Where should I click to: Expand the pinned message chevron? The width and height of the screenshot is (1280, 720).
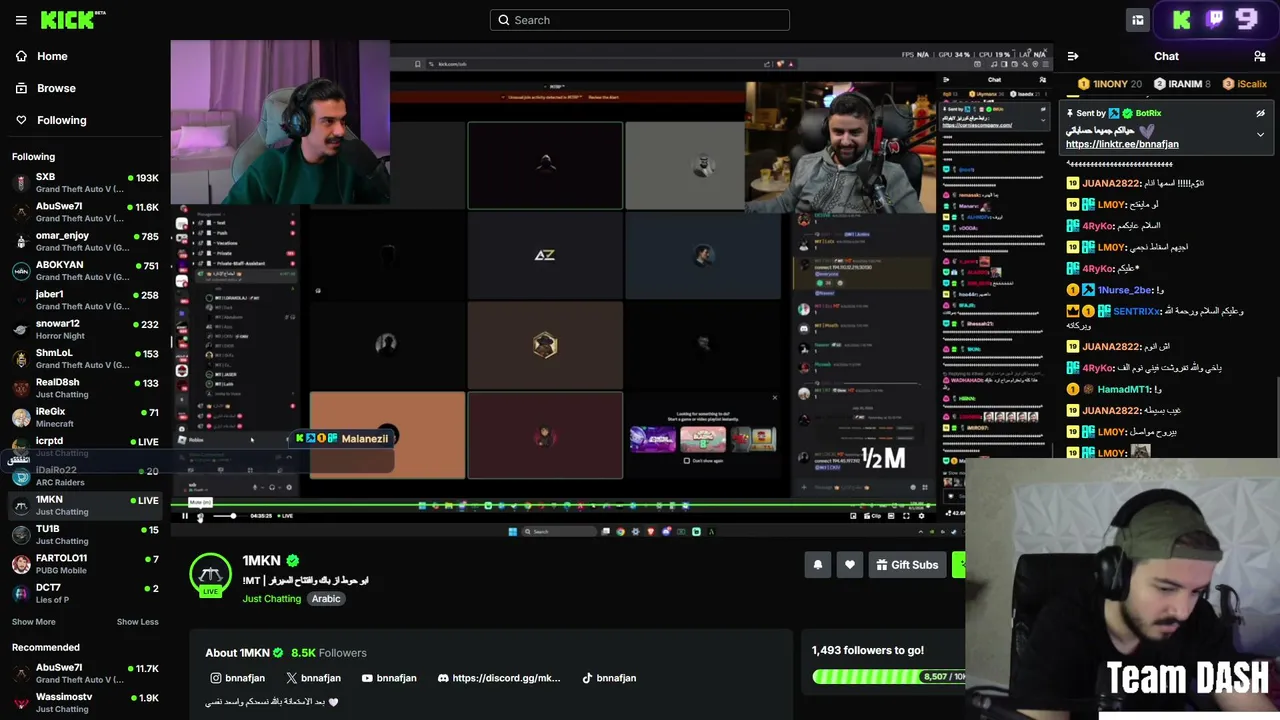(1261, 134)
